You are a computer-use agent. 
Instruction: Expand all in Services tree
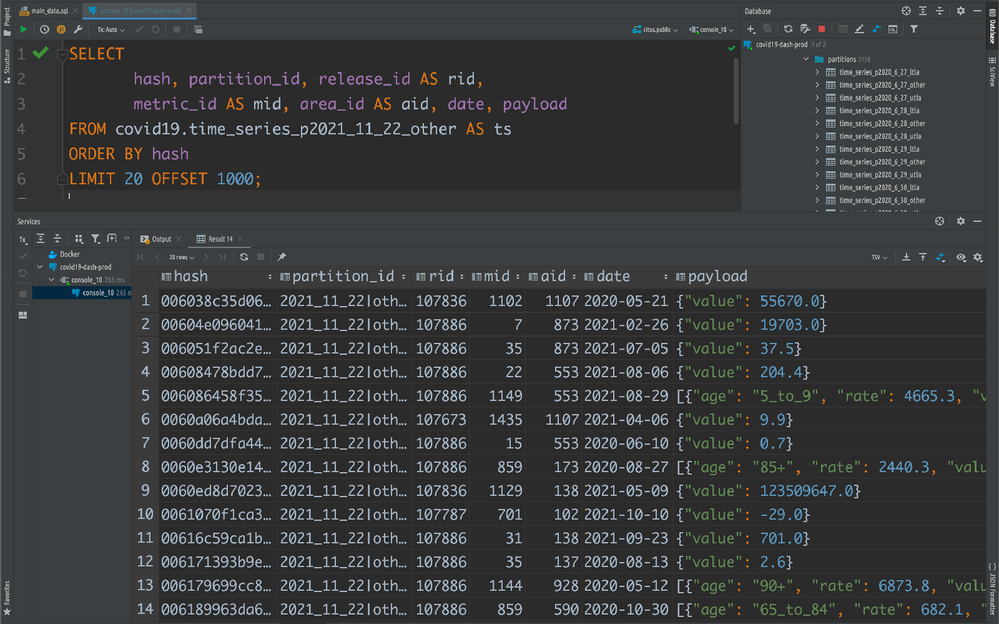[40, 238]
